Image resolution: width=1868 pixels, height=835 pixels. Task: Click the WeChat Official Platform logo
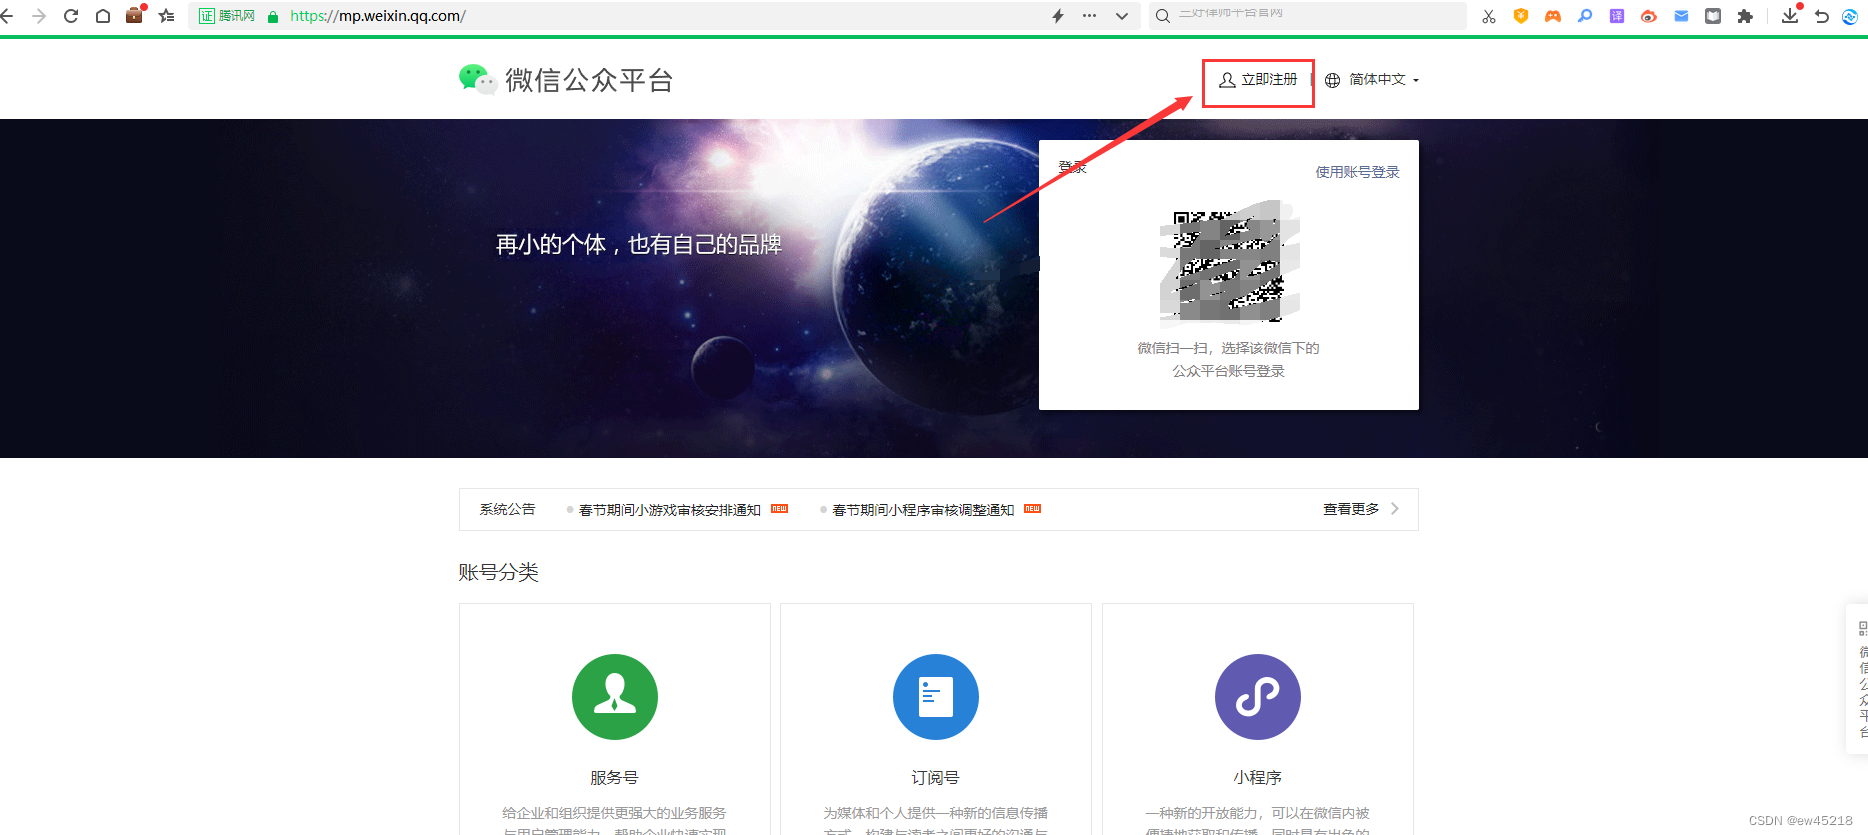[566, 79]
